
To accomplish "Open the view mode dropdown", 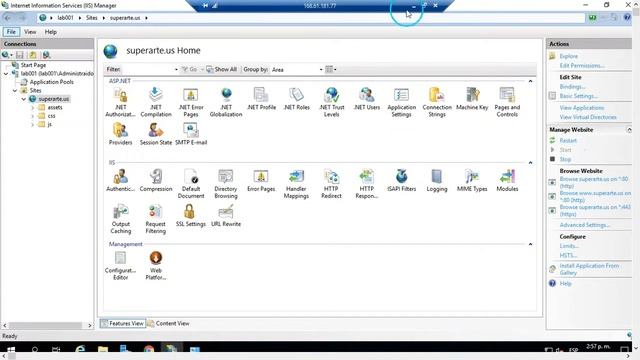I will click(x=331, y=69).
